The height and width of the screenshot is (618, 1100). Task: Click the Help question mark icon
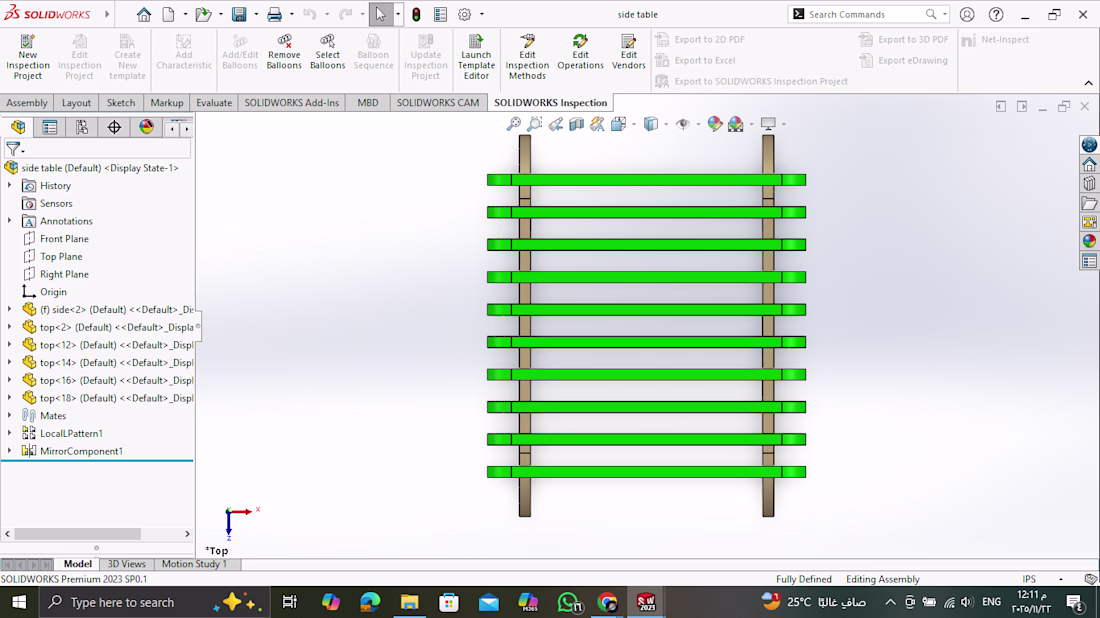(995, 14)
